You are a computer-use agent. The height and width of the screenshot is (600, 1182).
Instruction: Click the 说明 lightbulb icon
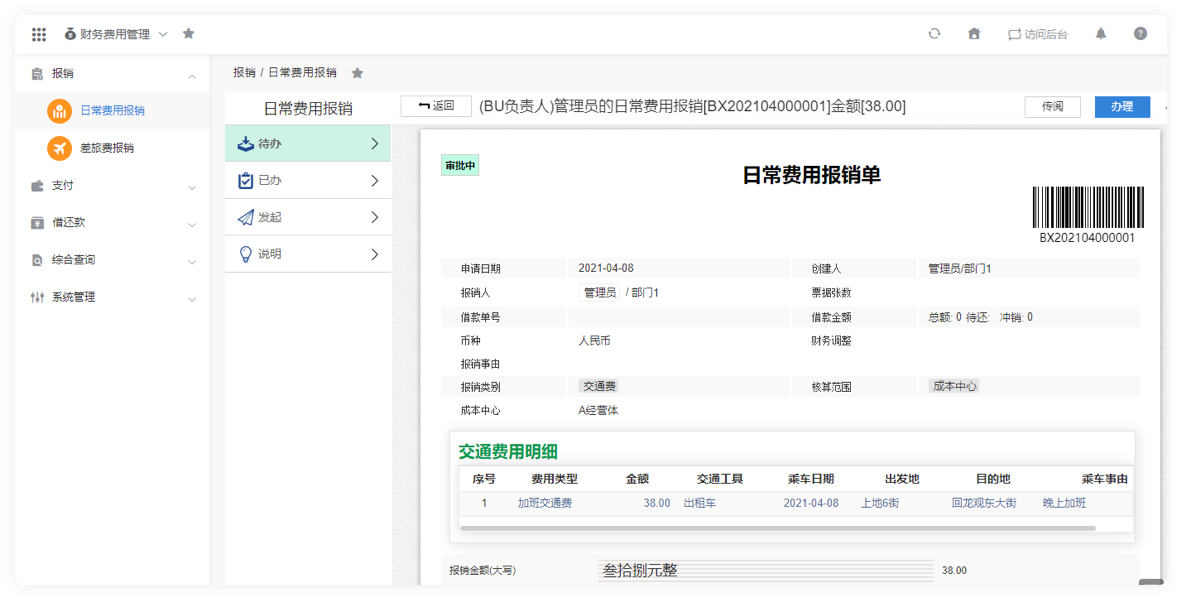click(244, 253)
